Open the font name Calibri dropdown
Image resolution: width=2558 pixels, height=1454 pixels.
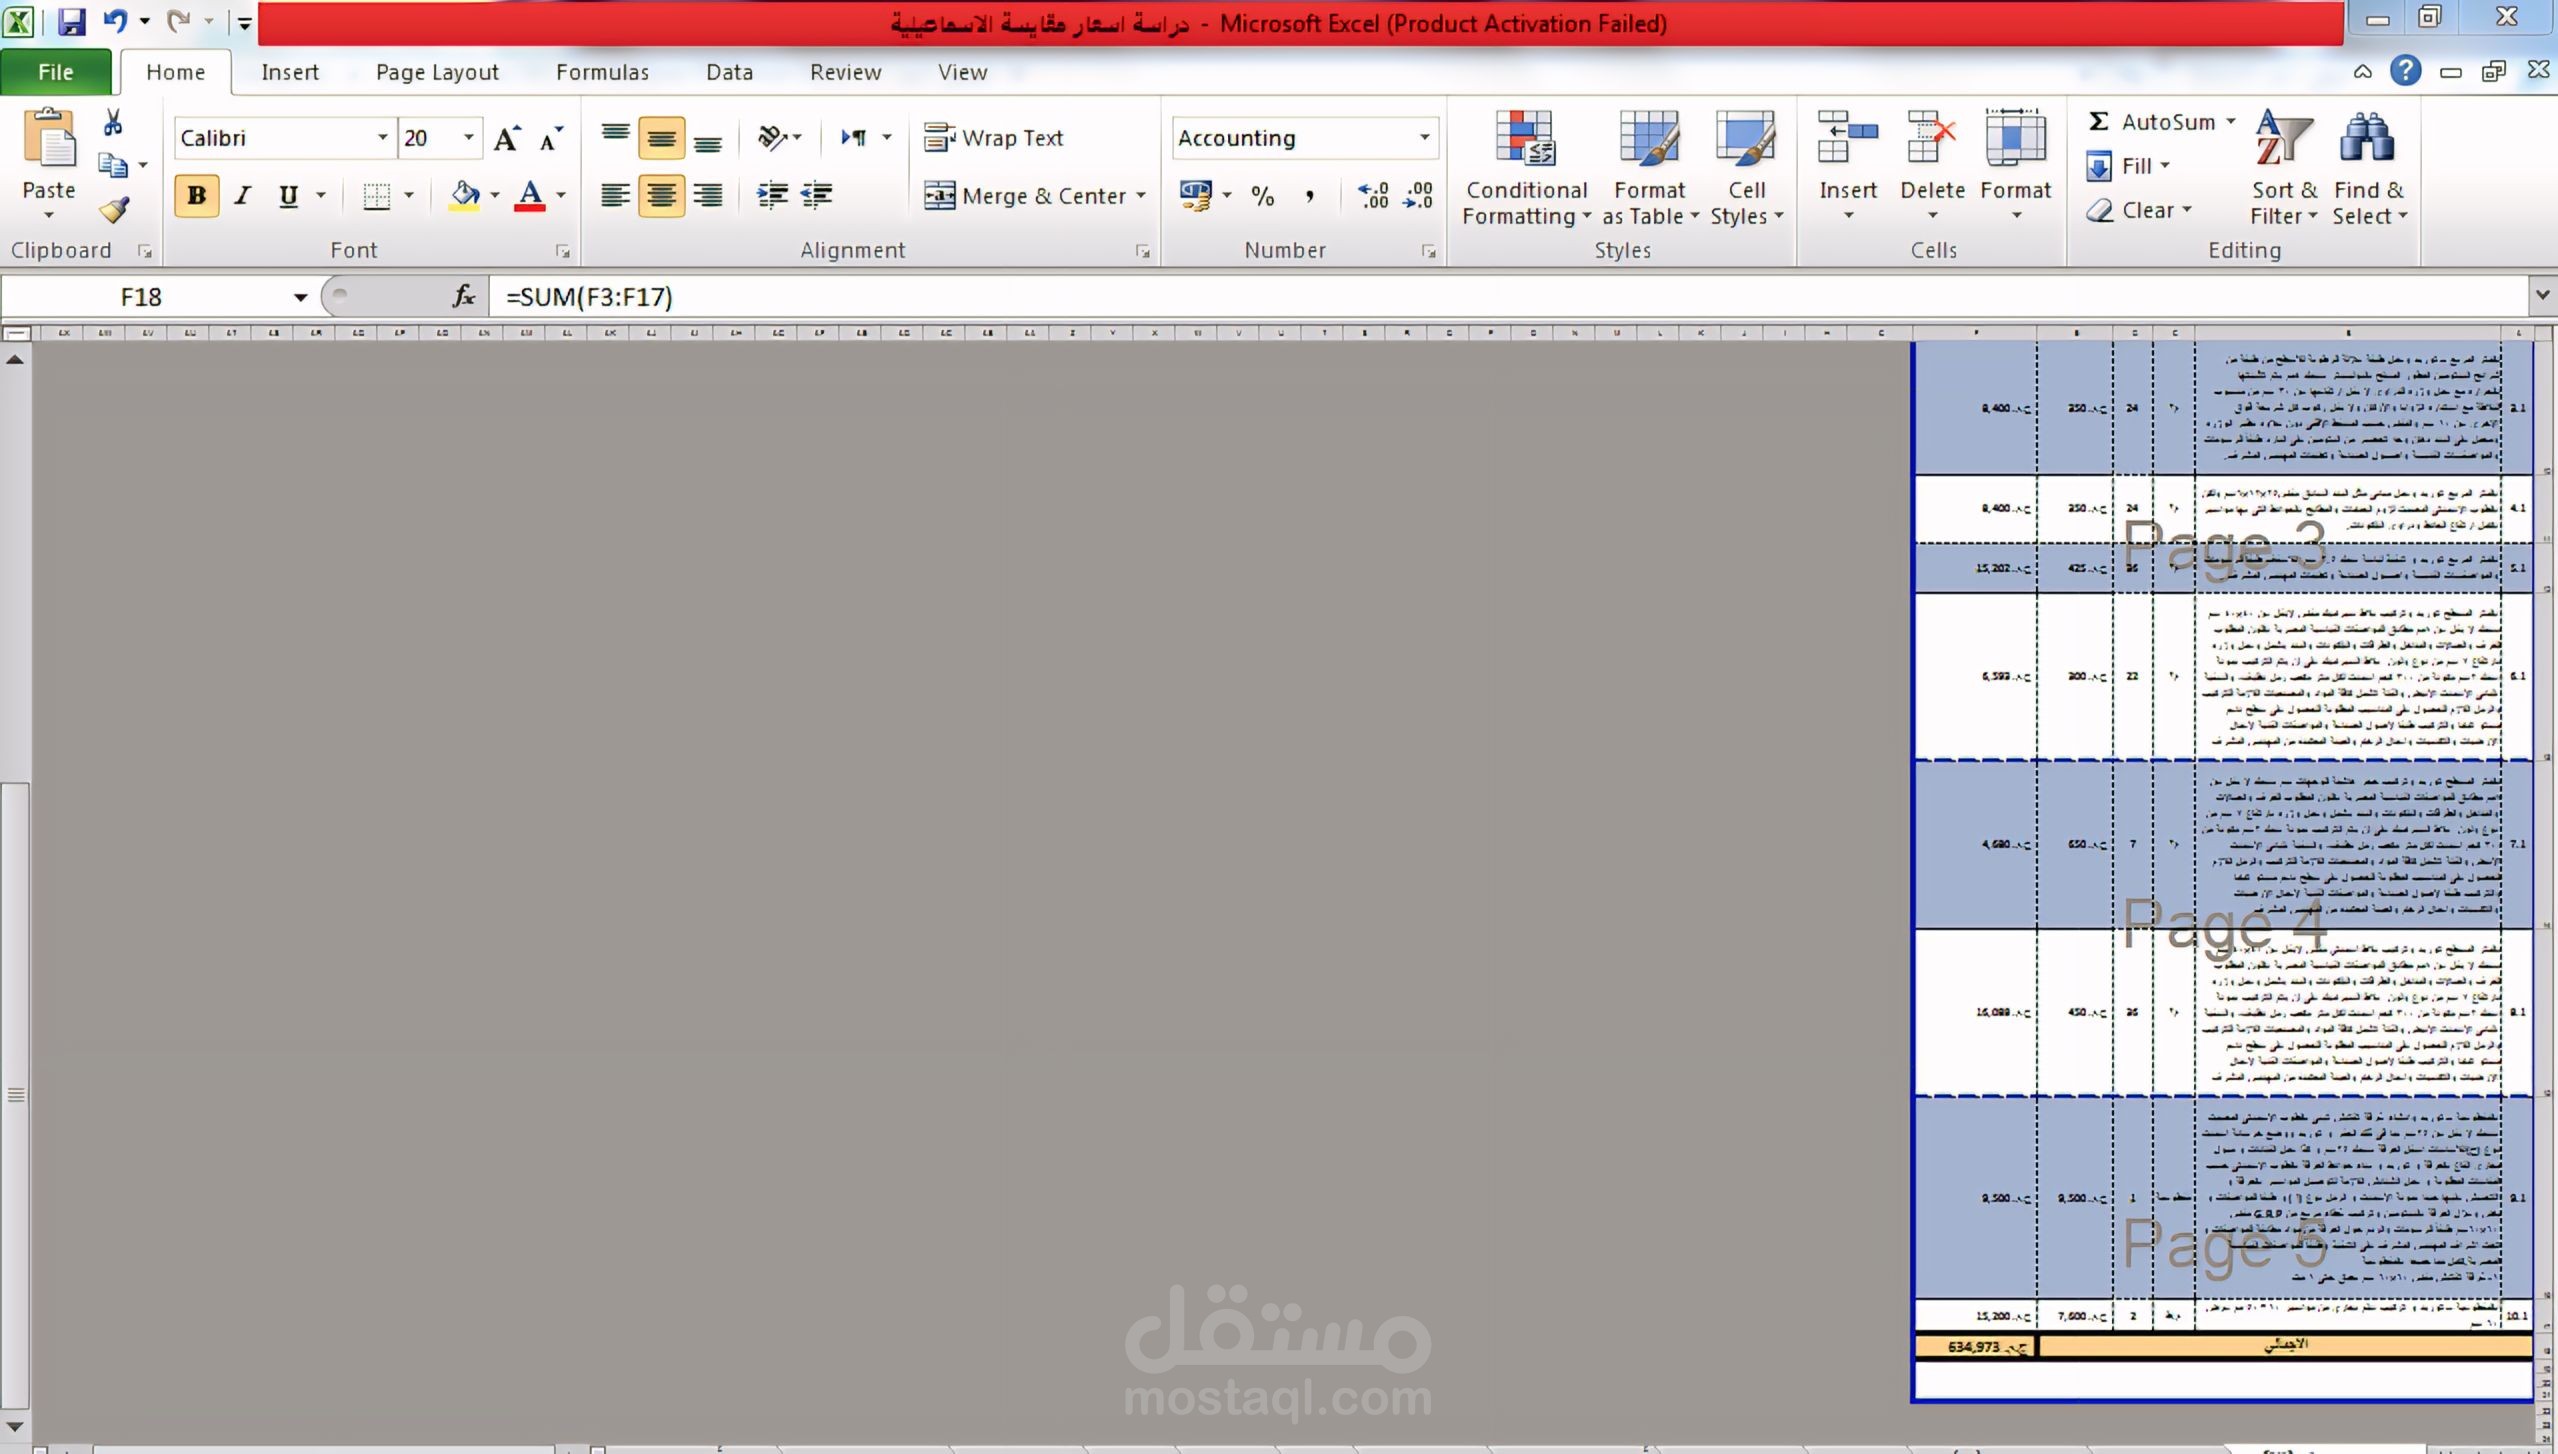point(382,138)
